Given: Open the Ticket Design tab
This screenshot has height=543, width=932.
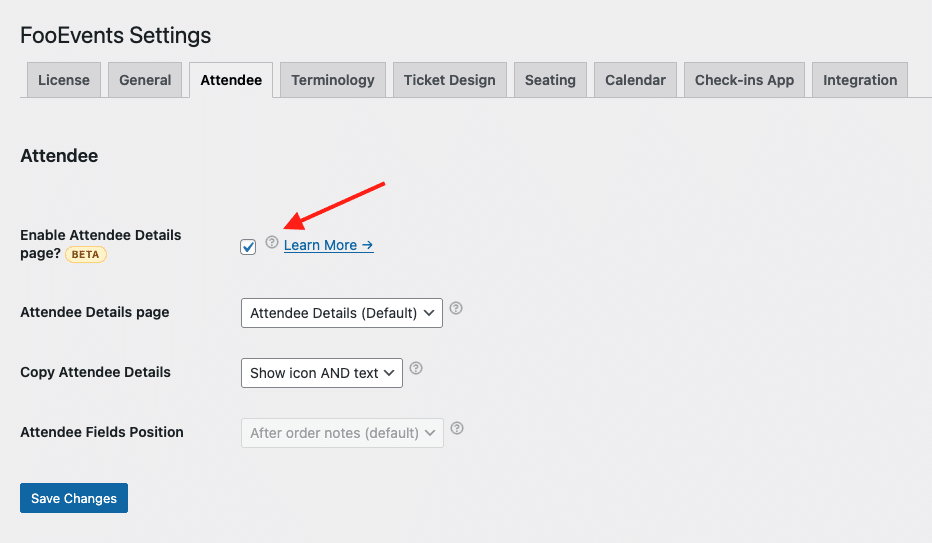Looking at the screenshot, I should tap(449, 80).
